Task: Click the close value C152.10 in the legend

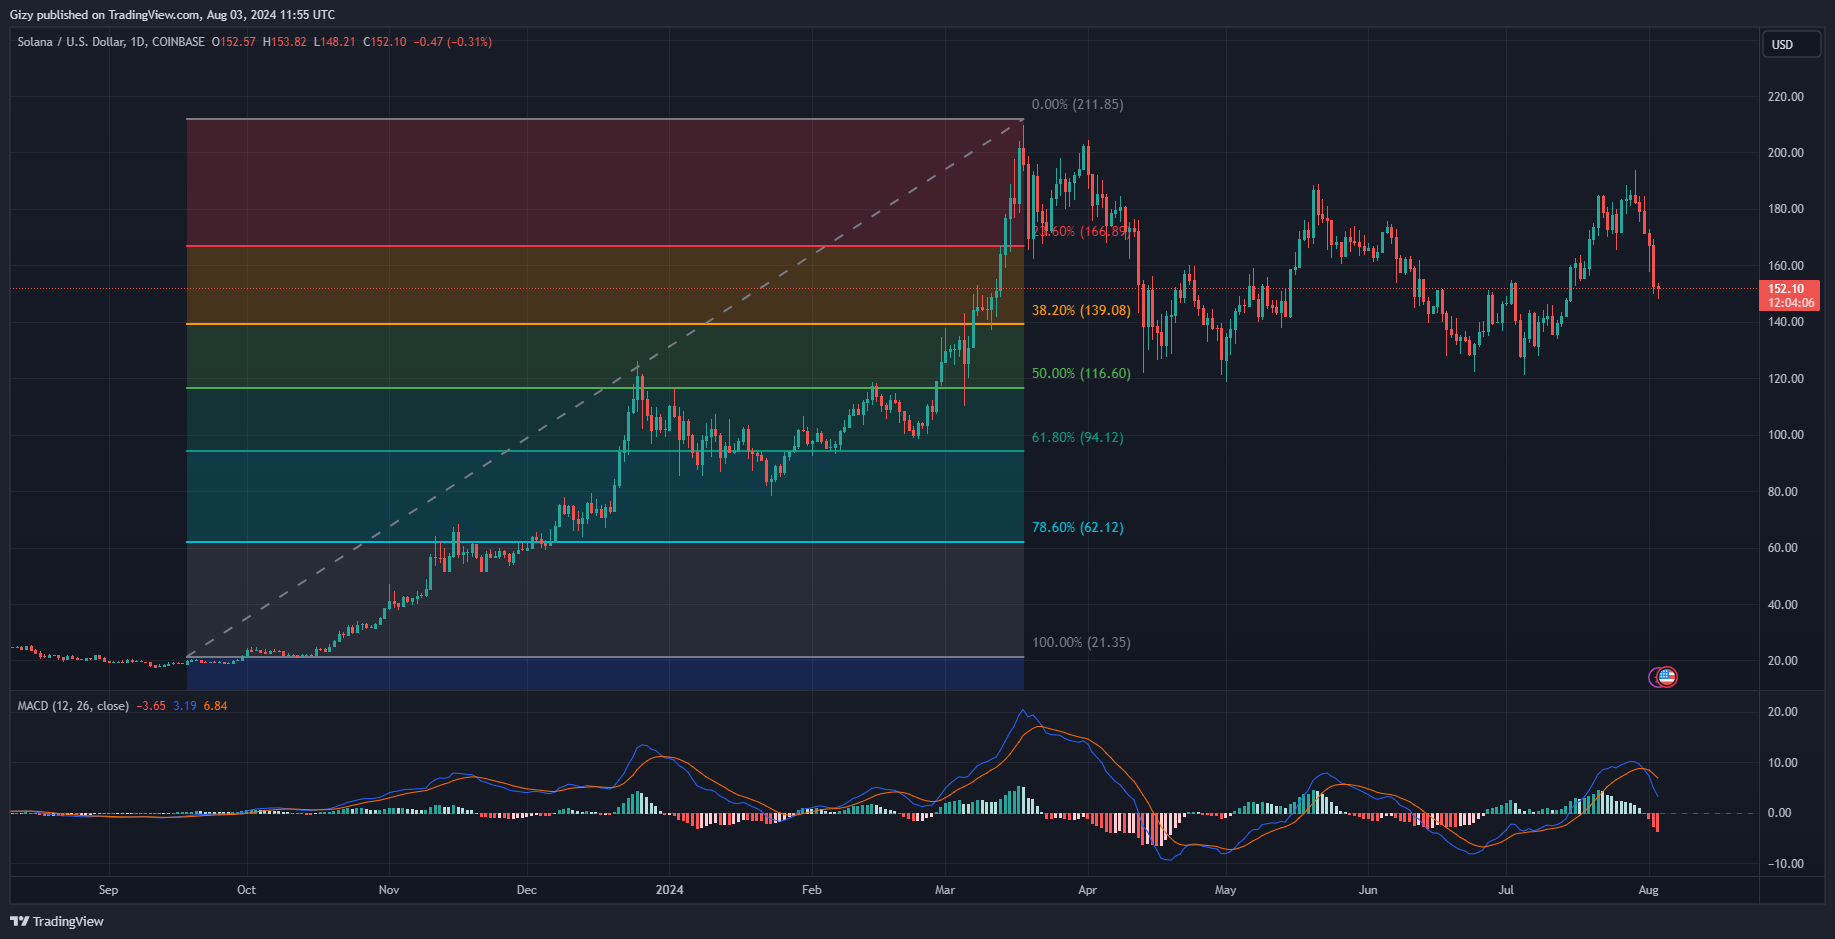Action: [x=385, y=42]
